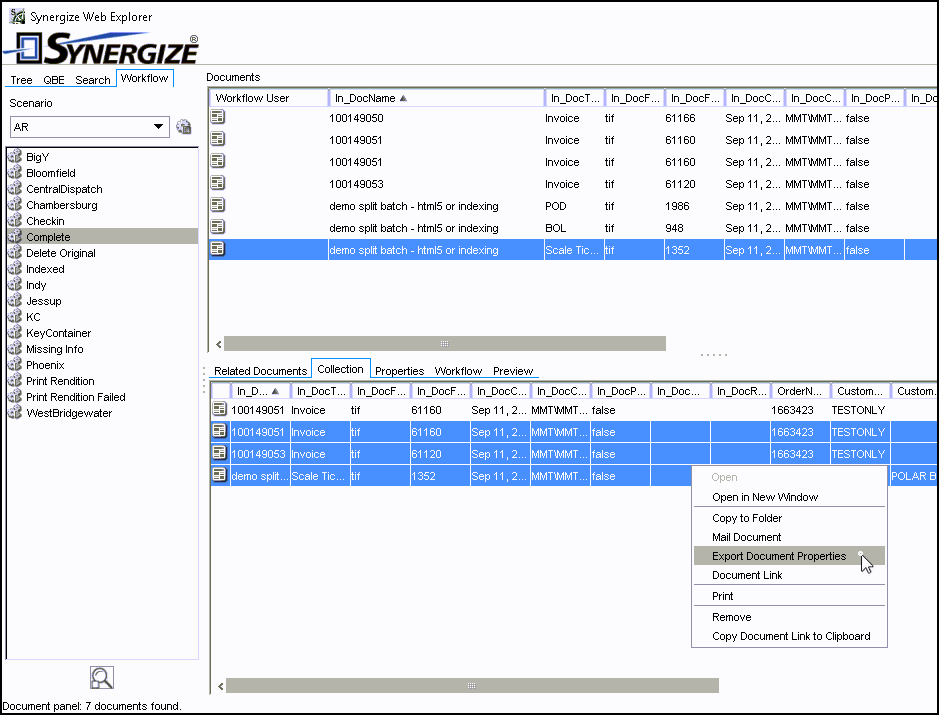Click the CentralDispatch workflow folder icon
Screen dimensions: 939x715
point(15,189)
